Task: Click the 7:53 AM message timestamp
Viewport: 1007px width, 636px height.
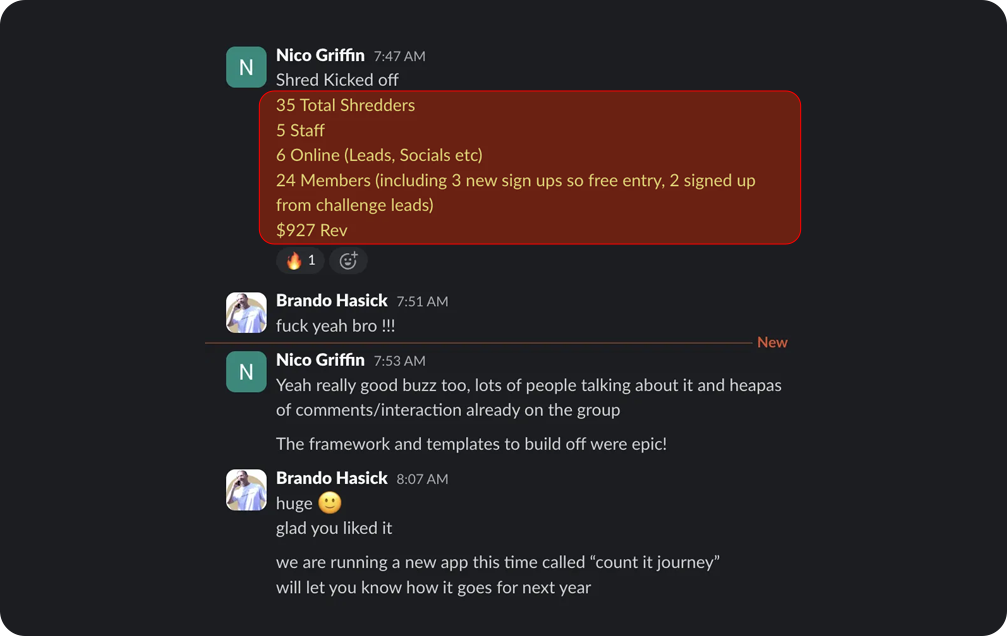Action: [x=399, y=361]
